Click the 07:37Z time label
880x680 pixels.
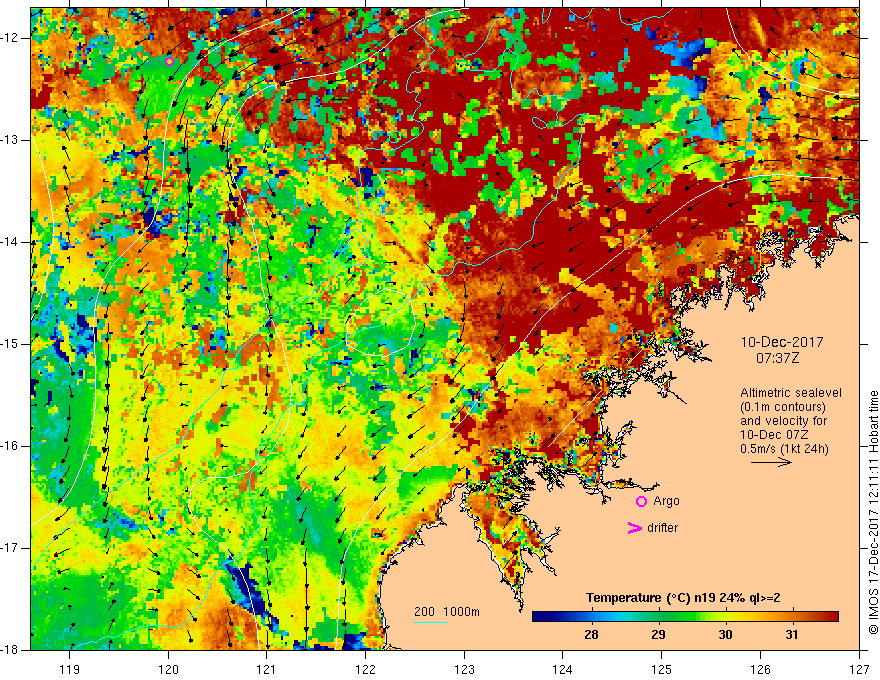tap(777, 358)
